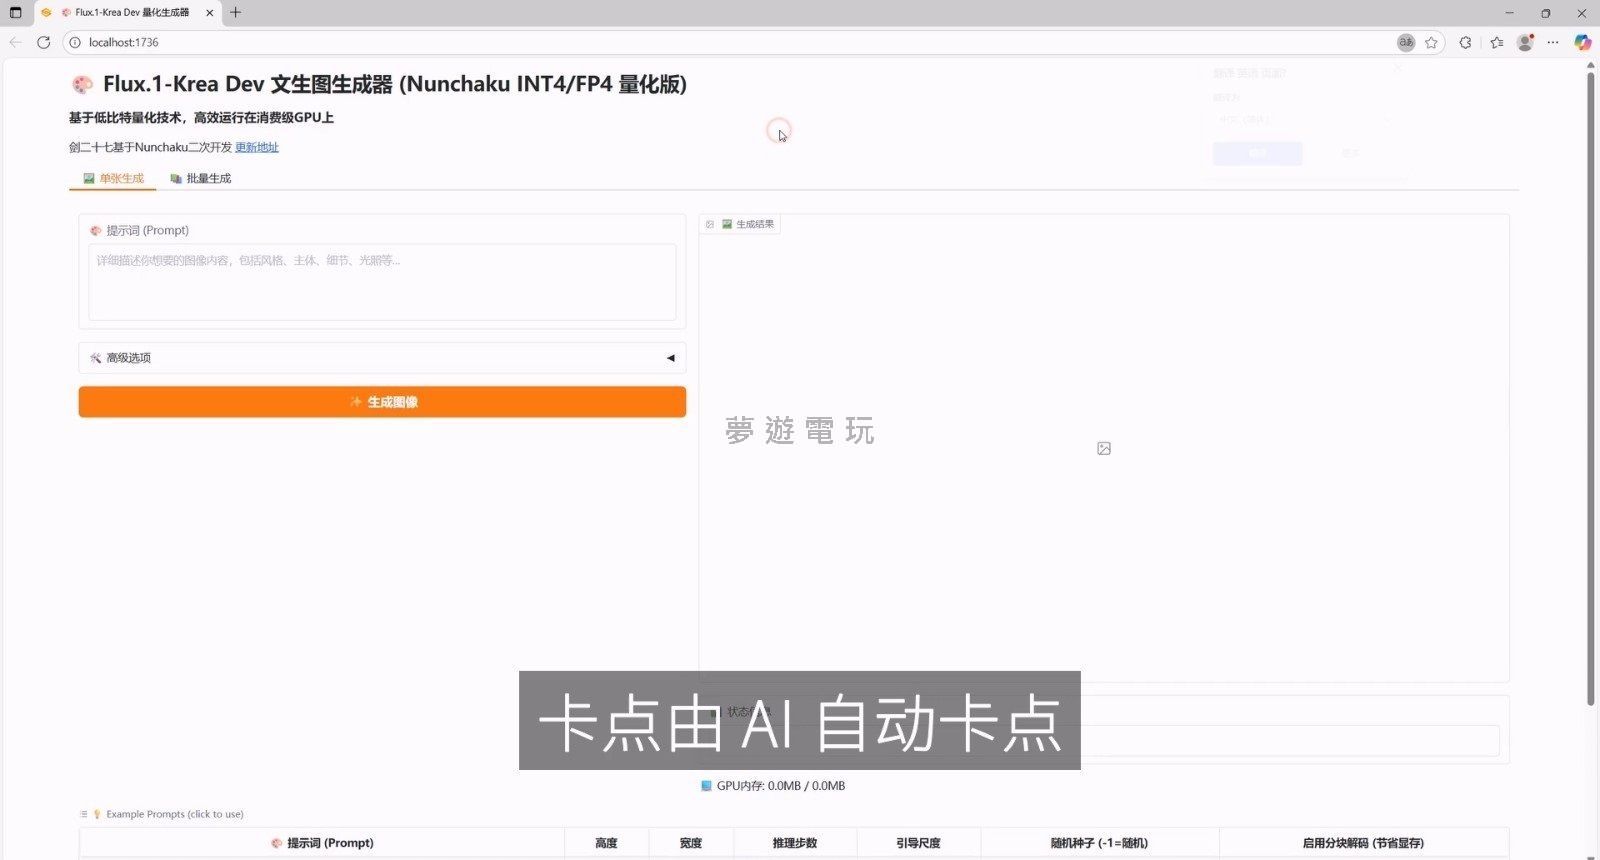Switch to the 批量生成 tab
The height and width of the screenshot is (860, 1600).
(201, 178)
